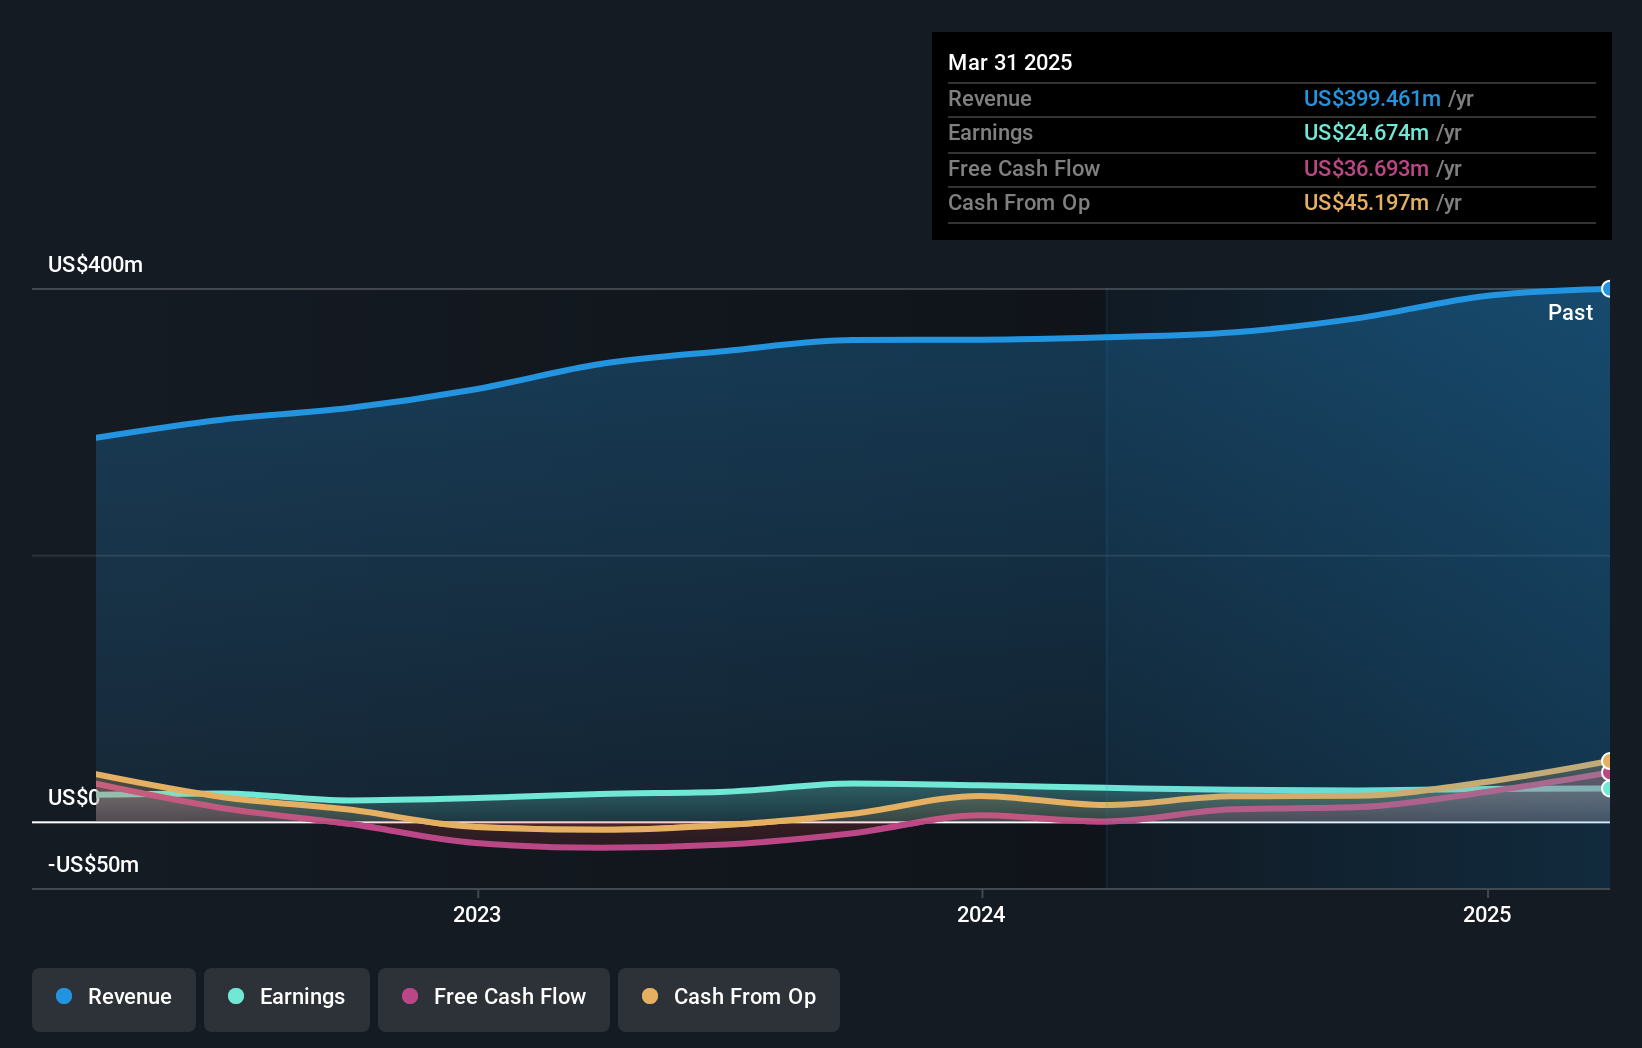This screenshot has width=1642, height=1048.
Task: Click the 2025 x-axis label
Action: pyautogui.click(x=1487, y=915)
